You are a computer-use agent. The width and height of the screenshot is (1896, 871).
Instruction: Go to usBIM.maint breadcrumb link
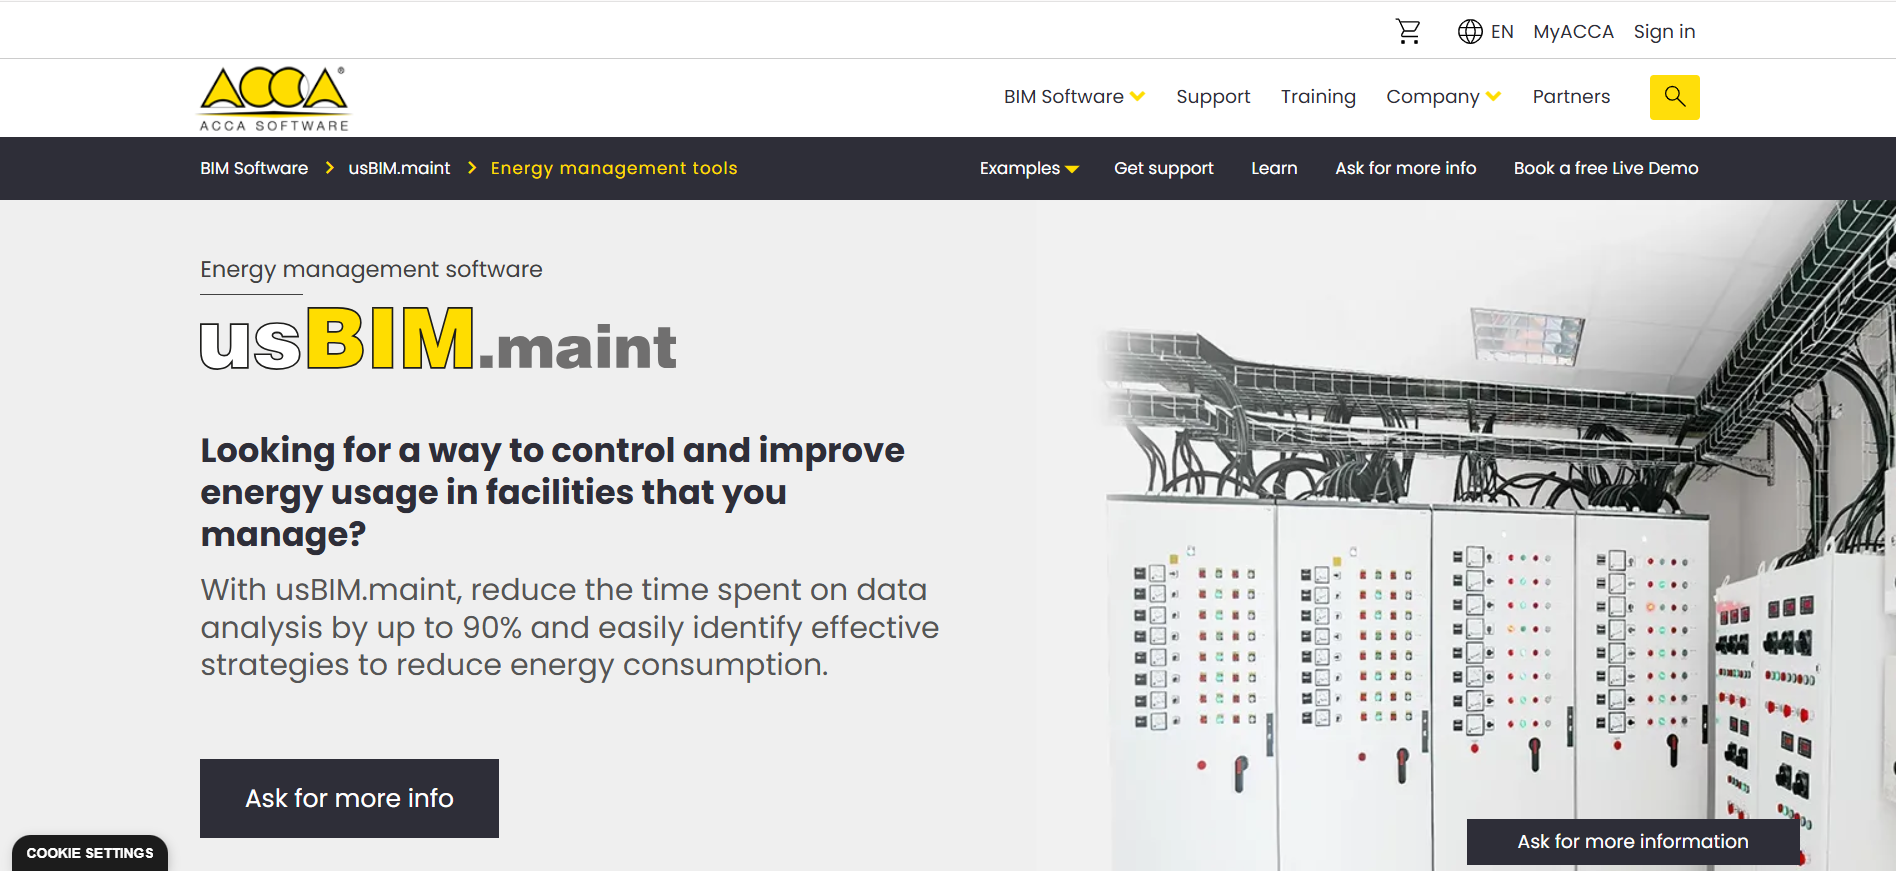click(x=399, y=168)
